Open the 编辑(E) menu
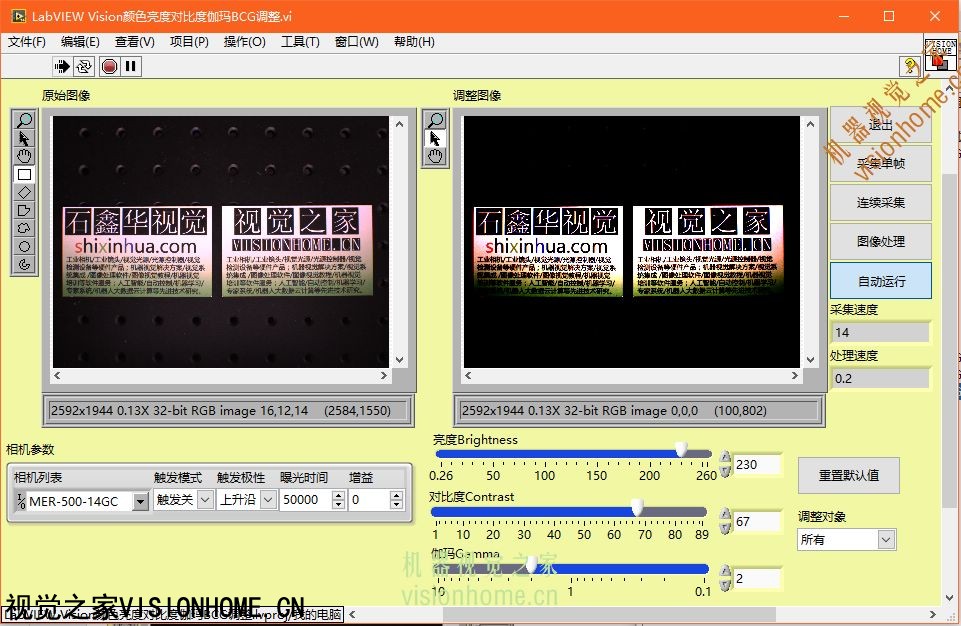 [80, 42]
